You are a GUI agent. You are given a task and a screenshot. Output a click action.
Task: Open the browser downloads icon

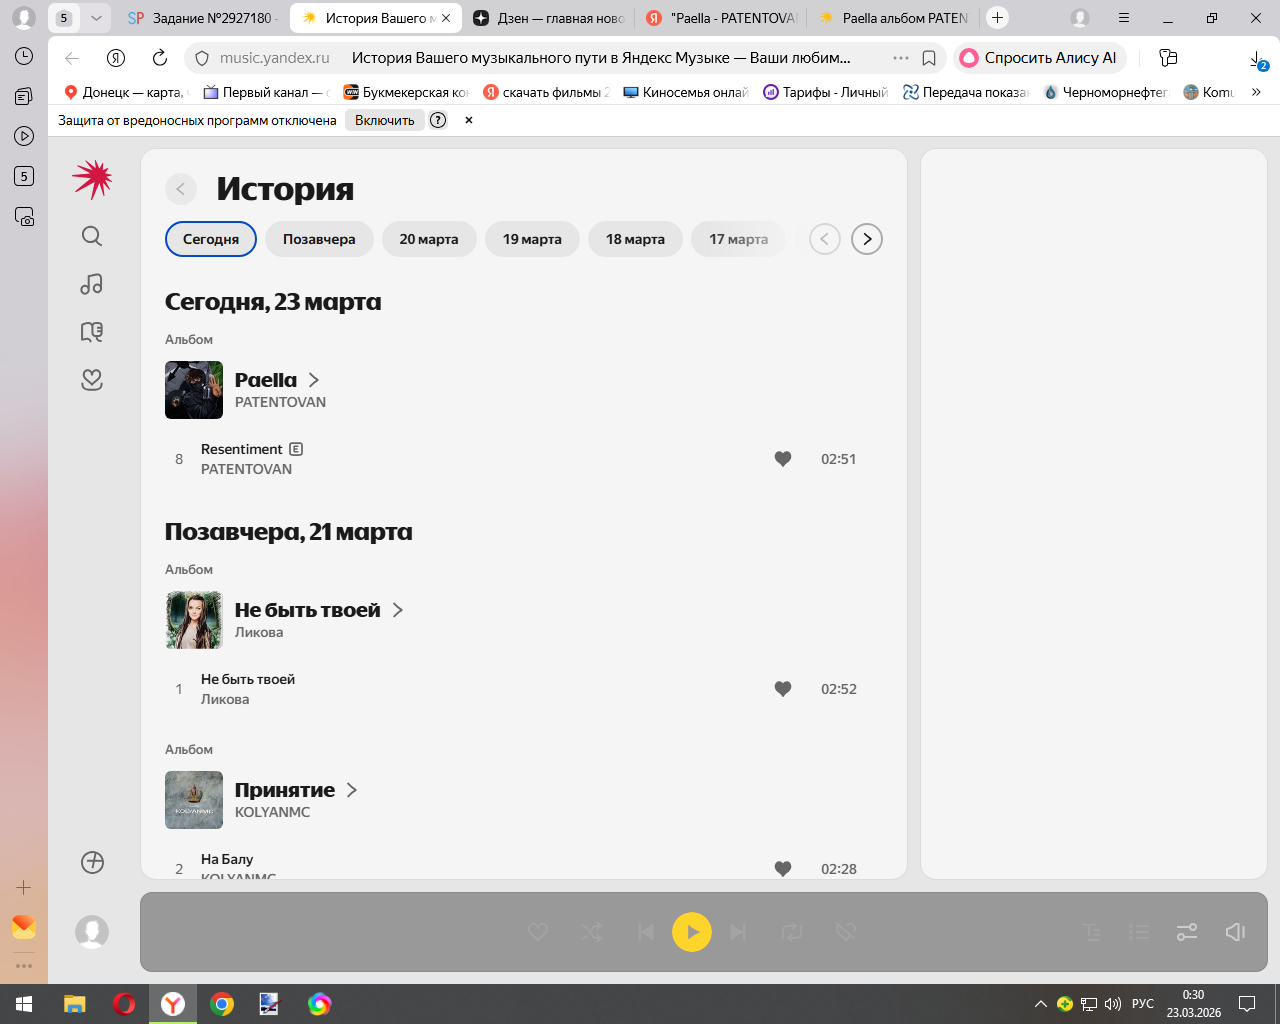coord(1257,59)
